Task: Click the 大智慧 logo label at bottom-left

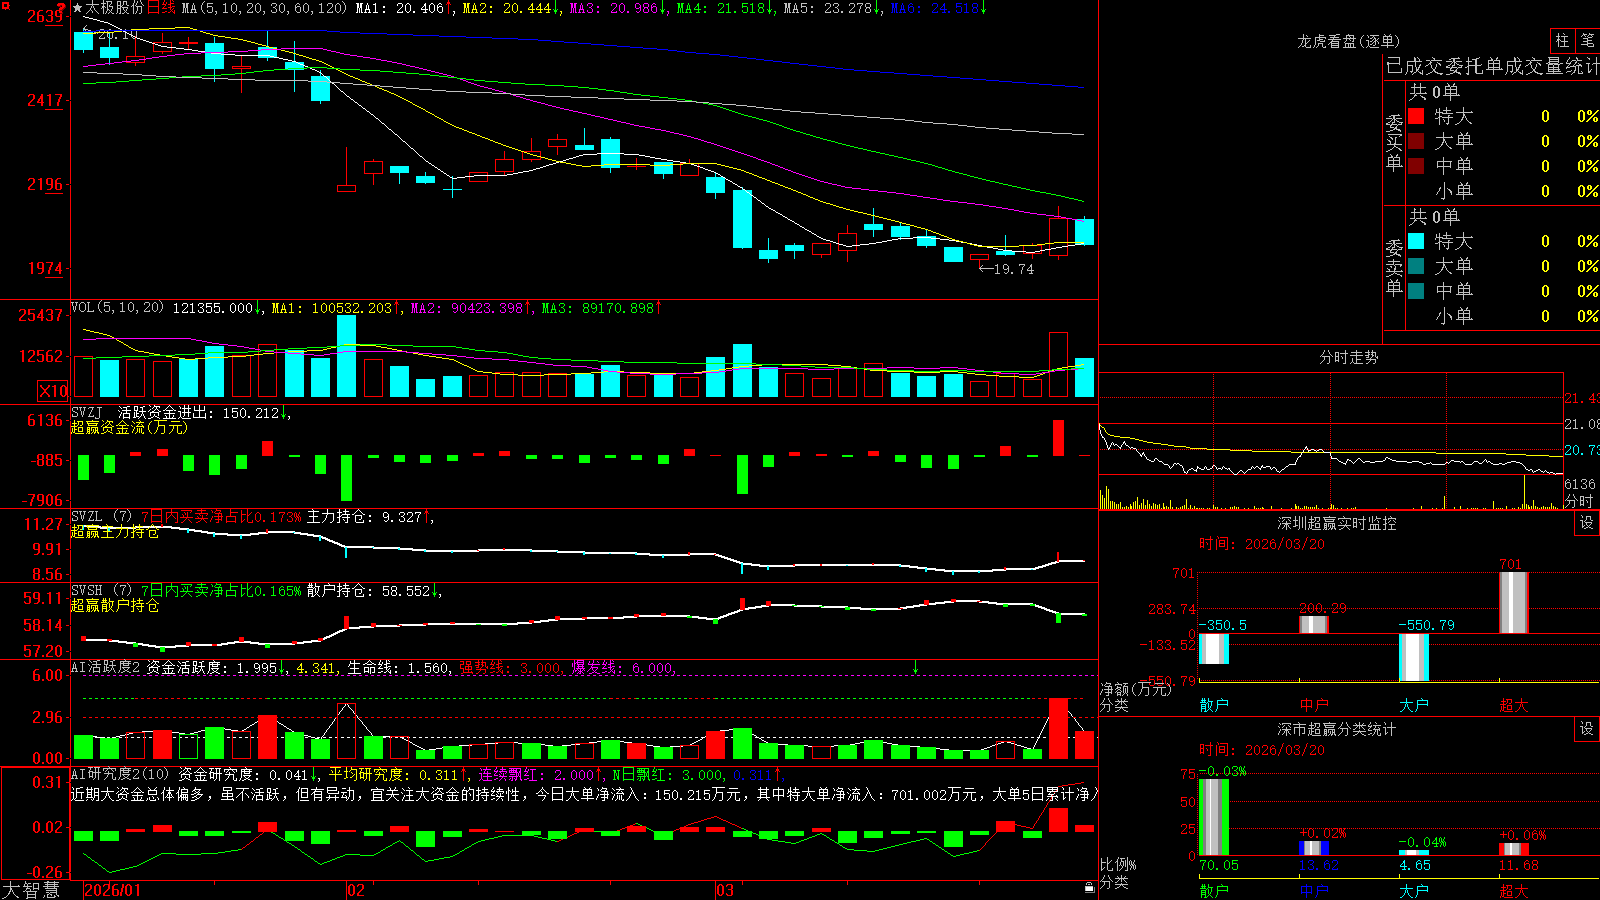Action: click(x=31, y=889)
